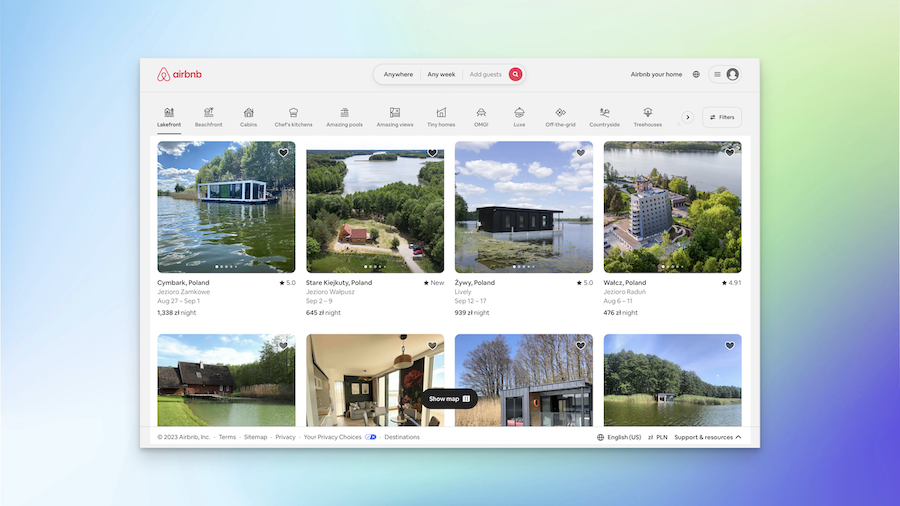Select the Beachfront category icon
Viewport: 900px width, 506px height.
coord(209,113)
